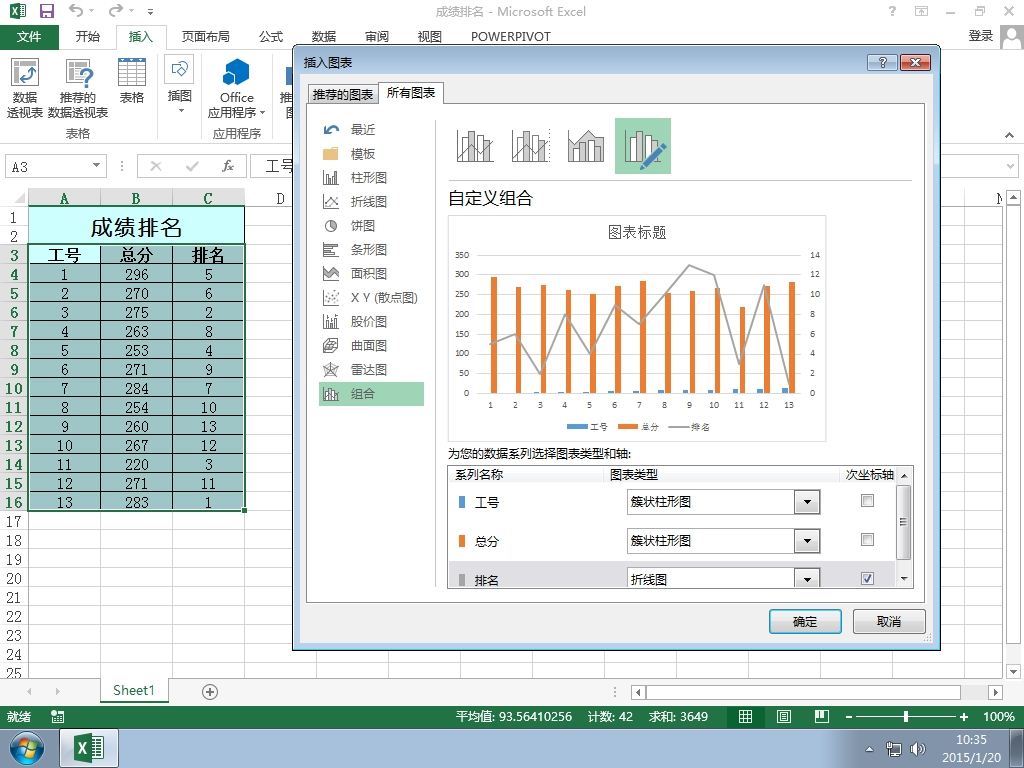Switch to the Page Layout (页面布局) tab
This screenshot has width=1024, height=768.
coord(205,37)
